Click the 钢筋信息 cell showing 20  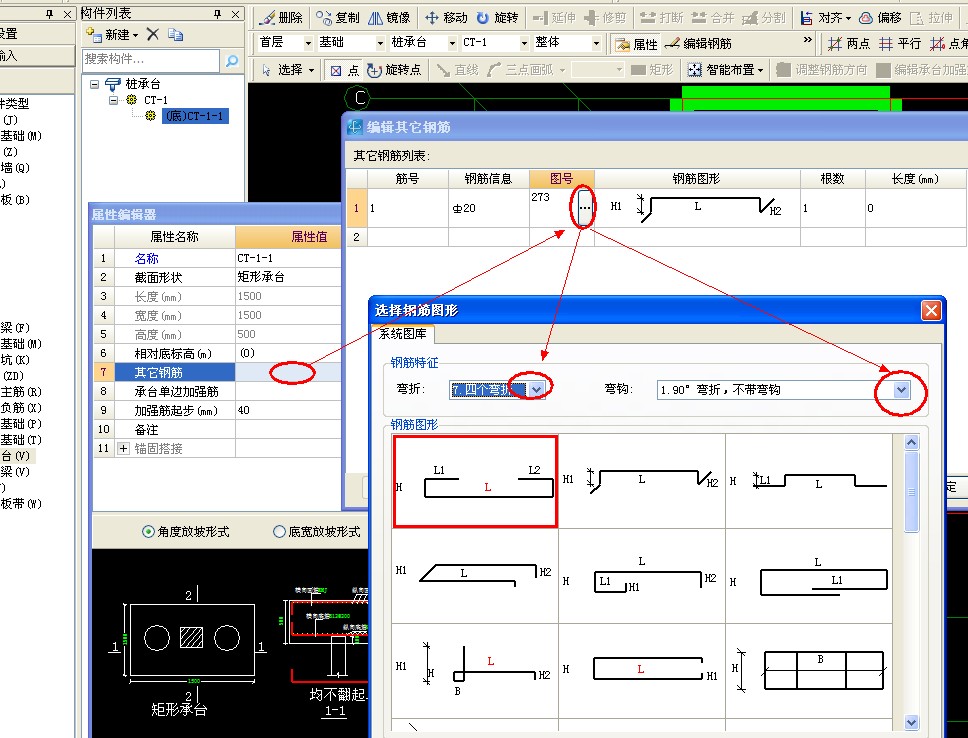coord(488,208)
